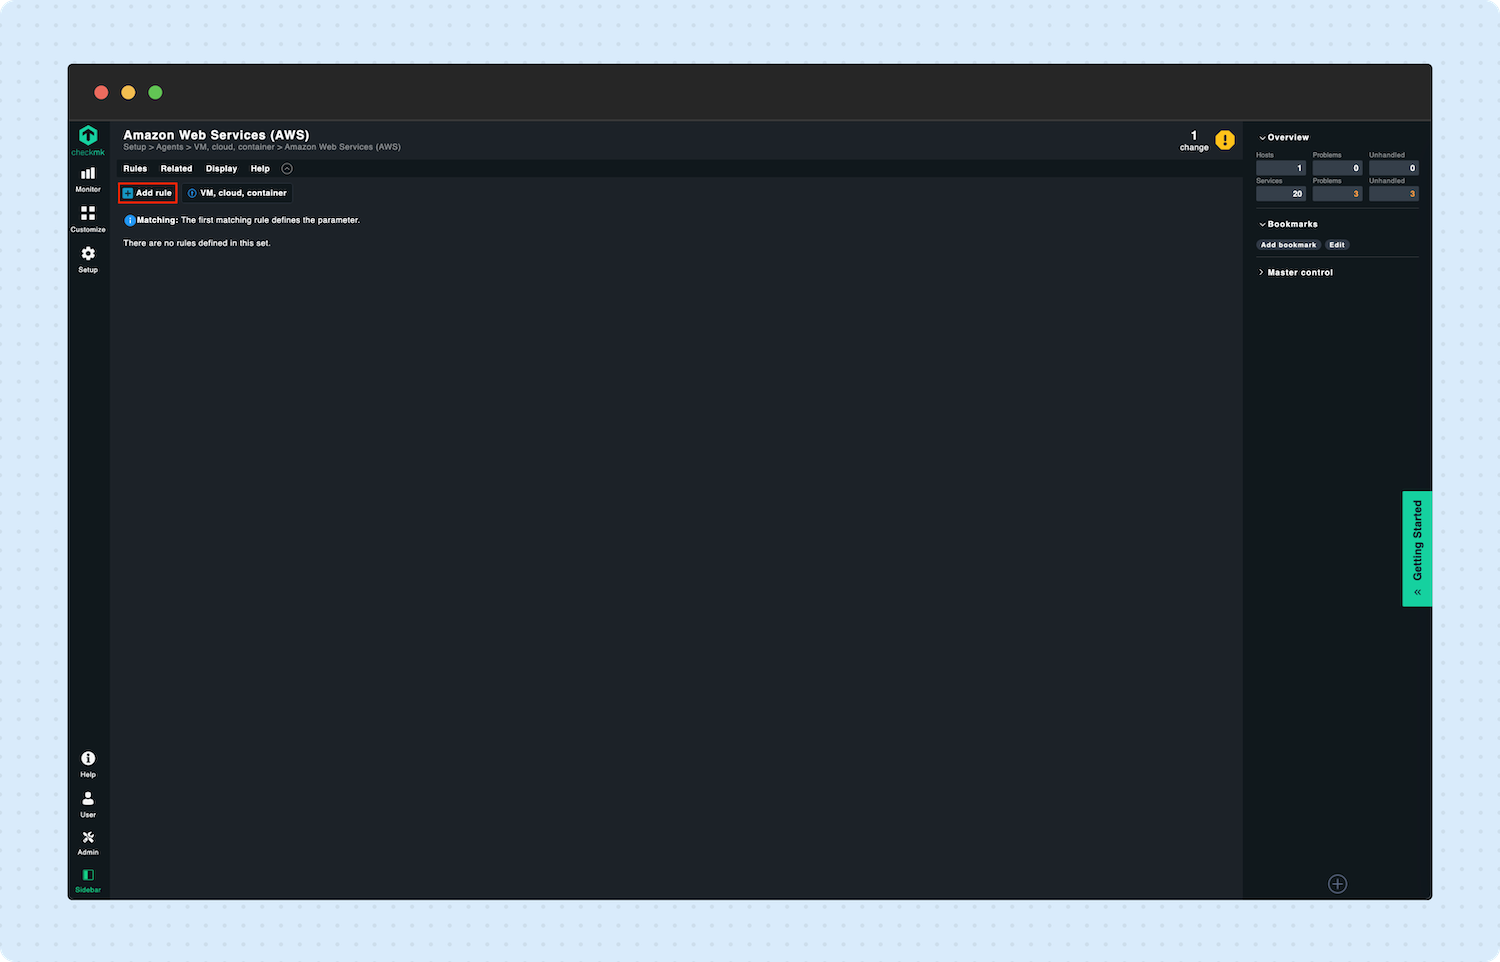This screenshot has height=962, width=1500.
Task: Click Setup in the breadcrumb
Action: (134, 147)
